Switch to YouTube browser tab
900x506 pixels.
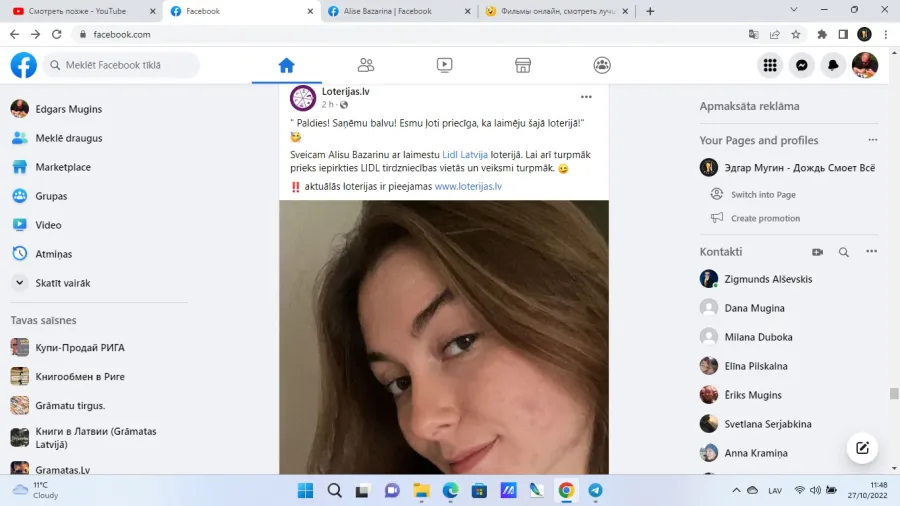pos(78,11)
